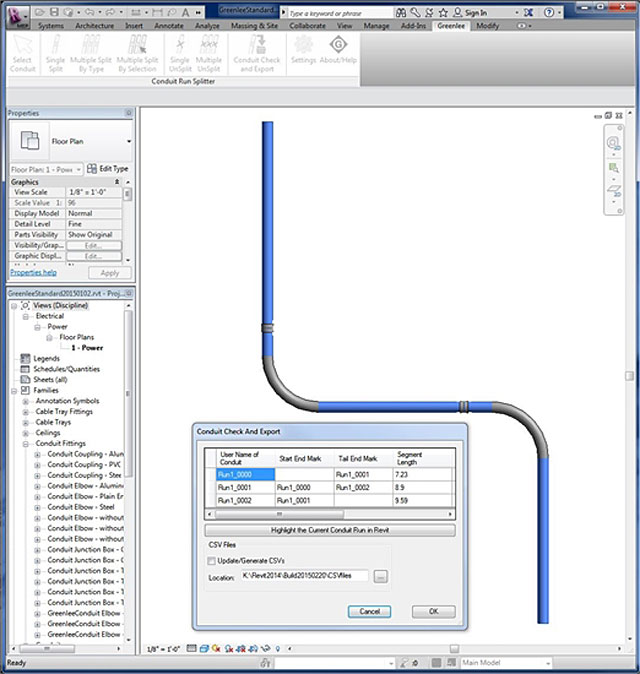Run the Single UnSplit tool
Screen dimensions: 640x674
180,54
